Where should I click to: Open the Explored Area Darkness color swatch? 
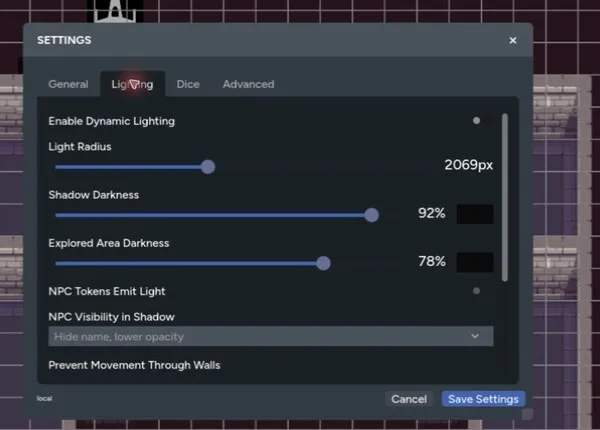coord(475,262)
